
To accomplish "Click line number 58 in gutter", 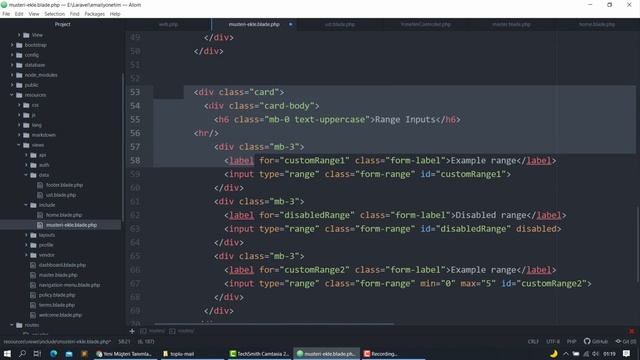I will [135, 160].
